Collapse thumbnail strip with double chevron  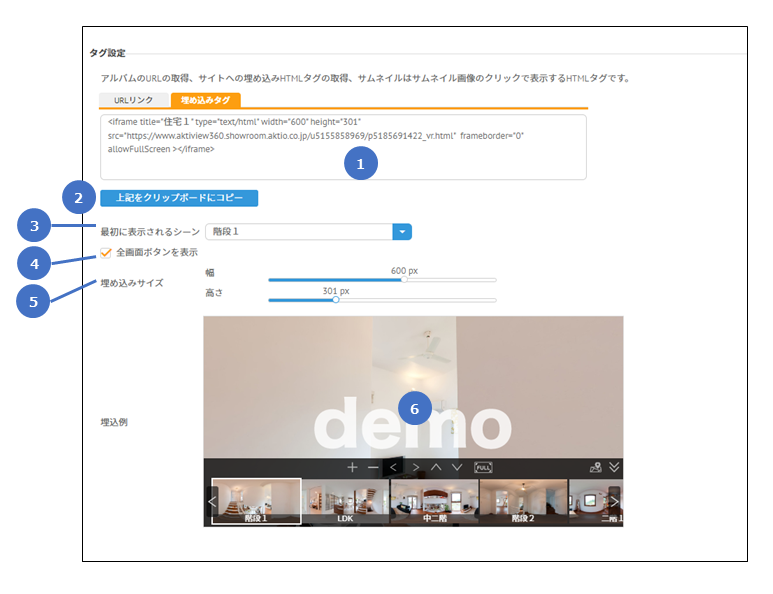click(614, 467)
